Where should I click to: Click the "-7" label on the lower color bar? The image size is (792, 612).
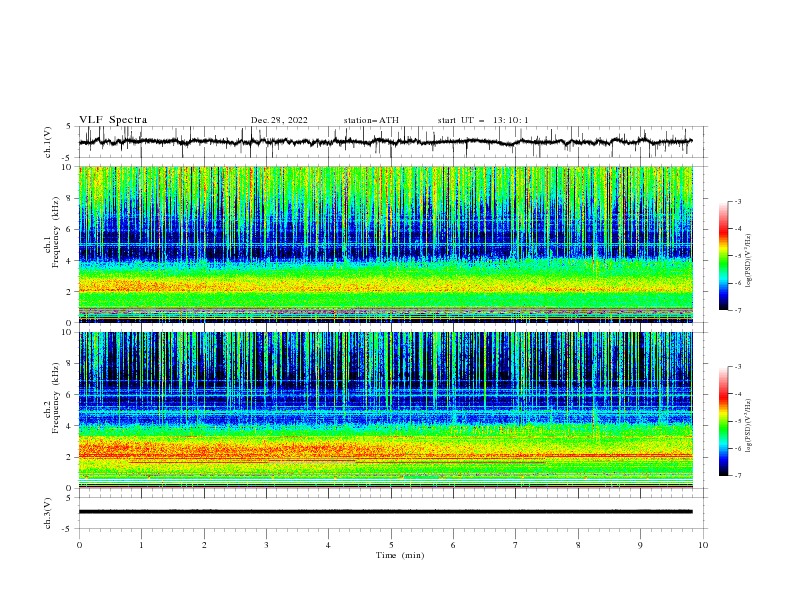pyautogui.click(x=737, y=475)
